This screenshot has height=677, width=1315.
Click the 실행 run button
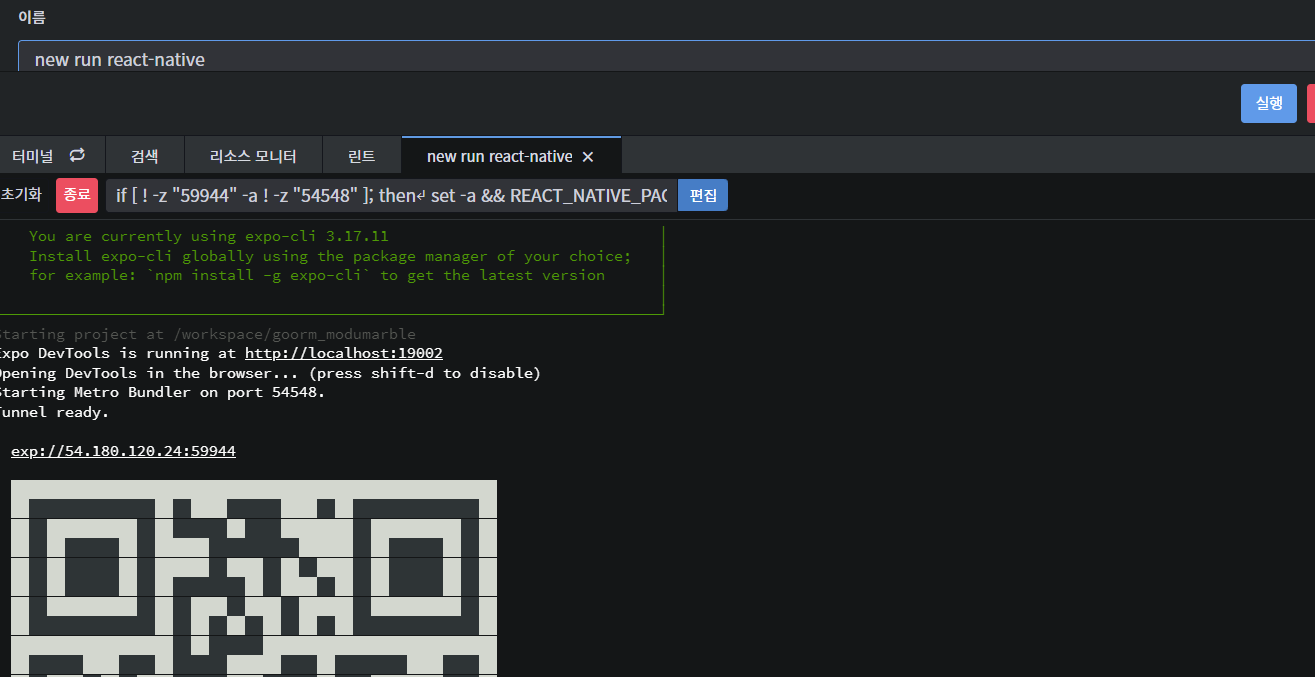[1268, 103]
